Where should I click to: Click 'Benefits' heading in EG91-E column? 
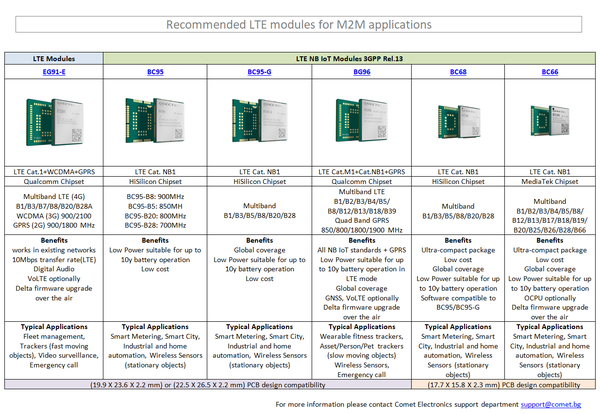pos(54,240)
